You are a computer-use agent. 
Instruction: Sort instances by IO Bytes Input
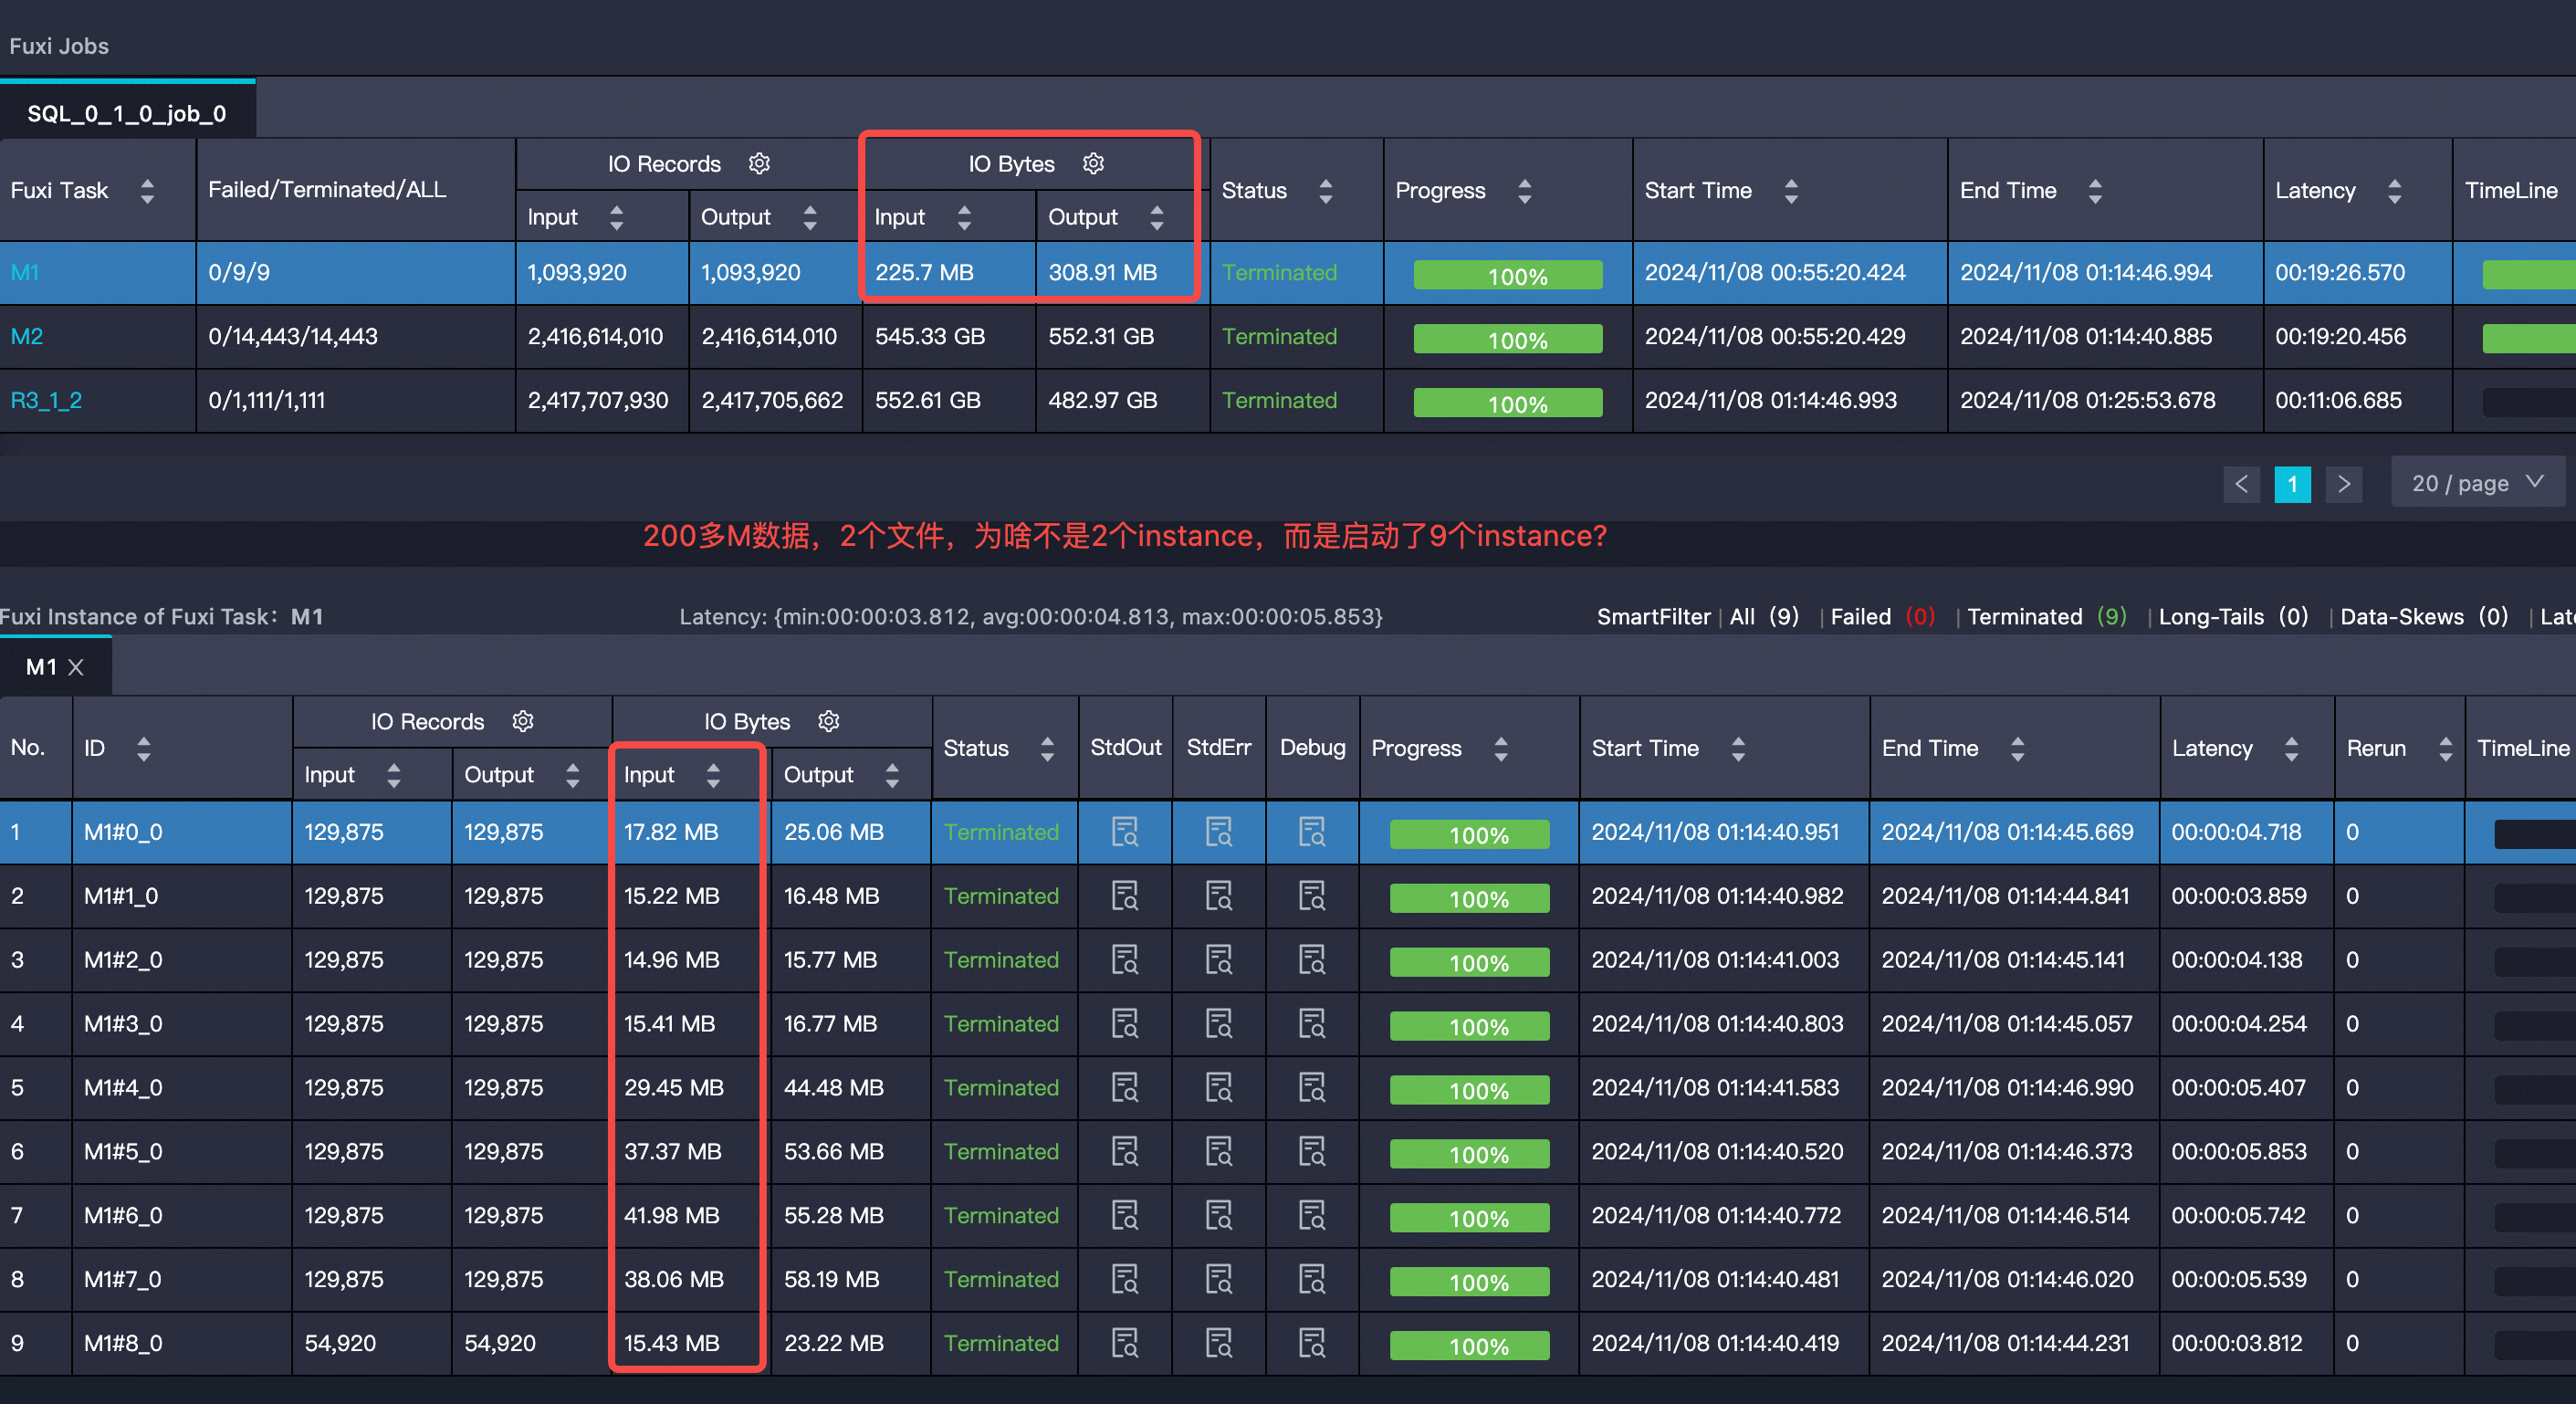click(x=713, y=775)
